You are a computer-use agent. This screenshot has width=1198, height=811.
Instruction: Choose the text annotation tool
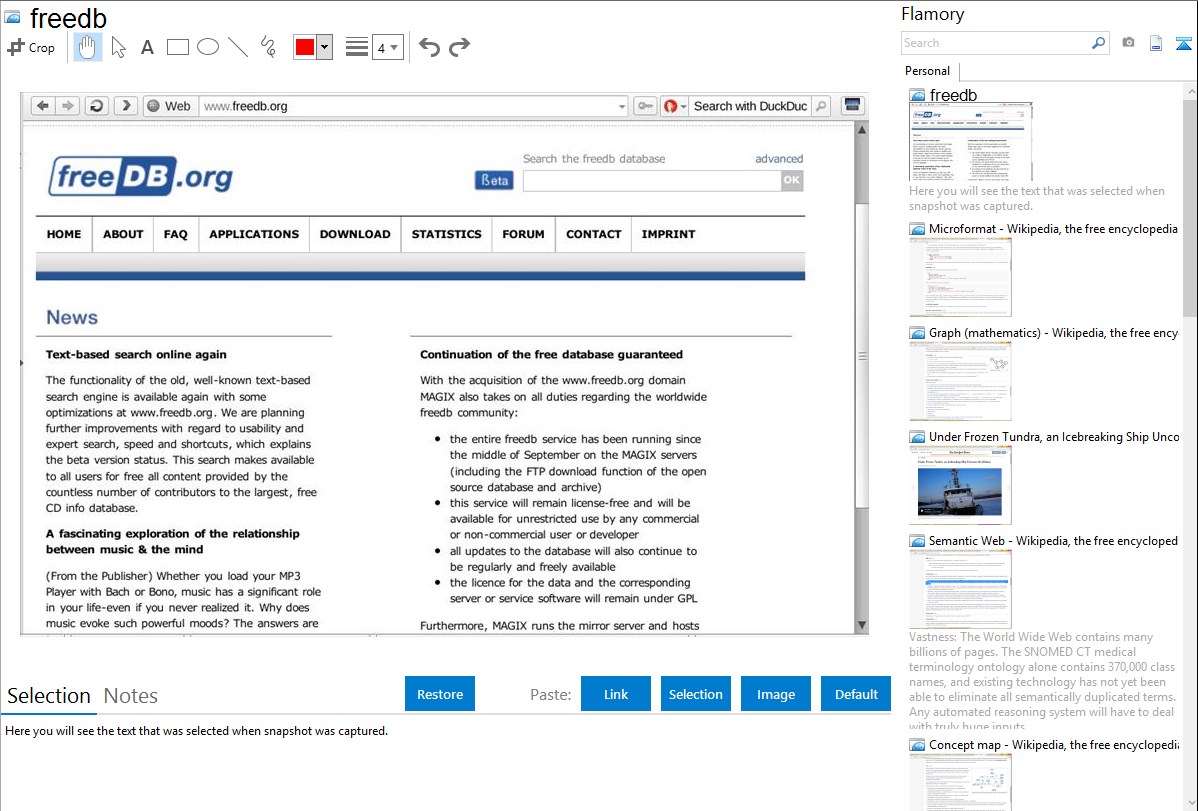click(147, 47)
